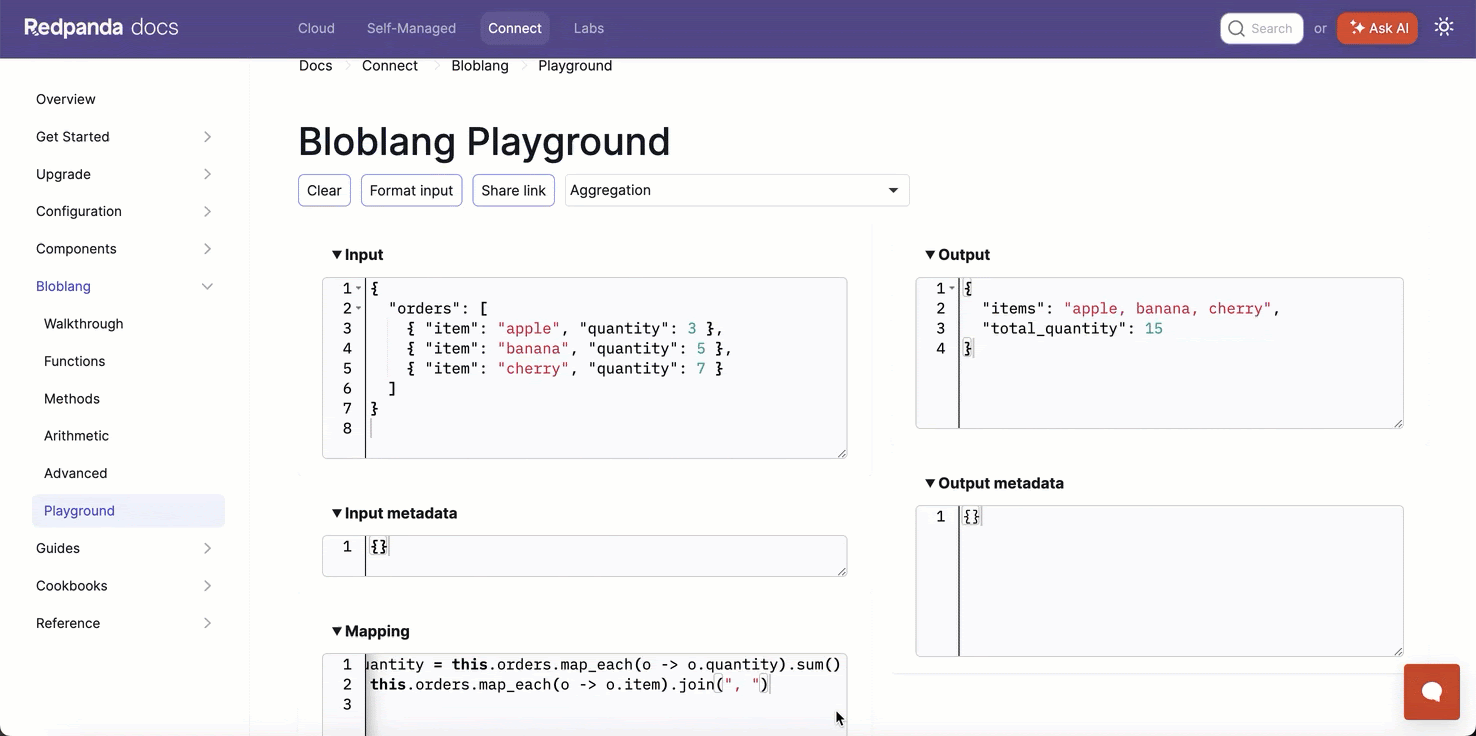Expand the Cookbooks section chevron
The width and height of the screenshot is (1476, 736).
coord(207,586)
